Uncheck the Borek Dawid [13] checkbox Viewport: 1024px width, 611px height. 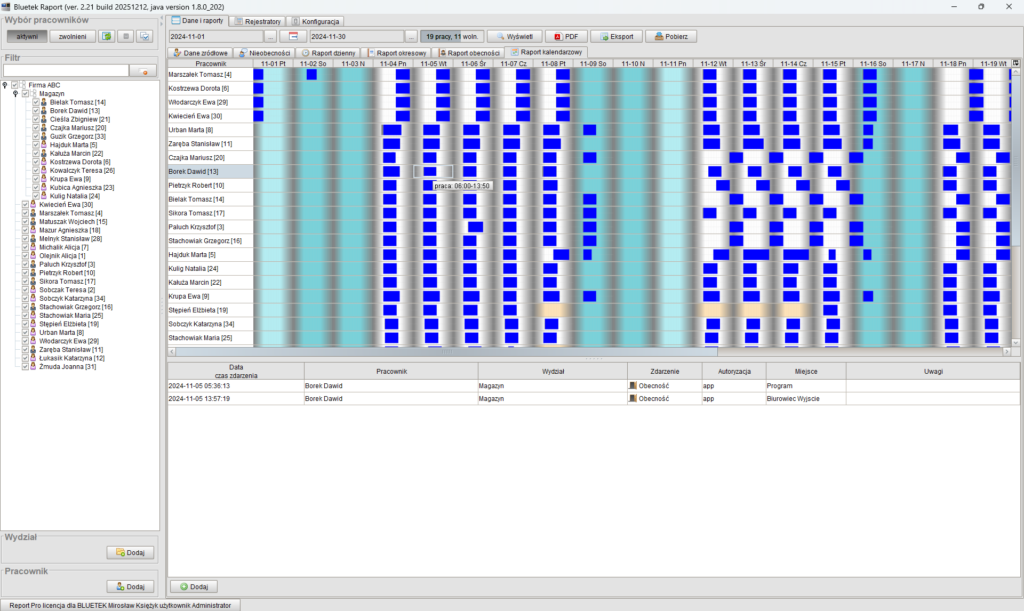pos(37,110)
